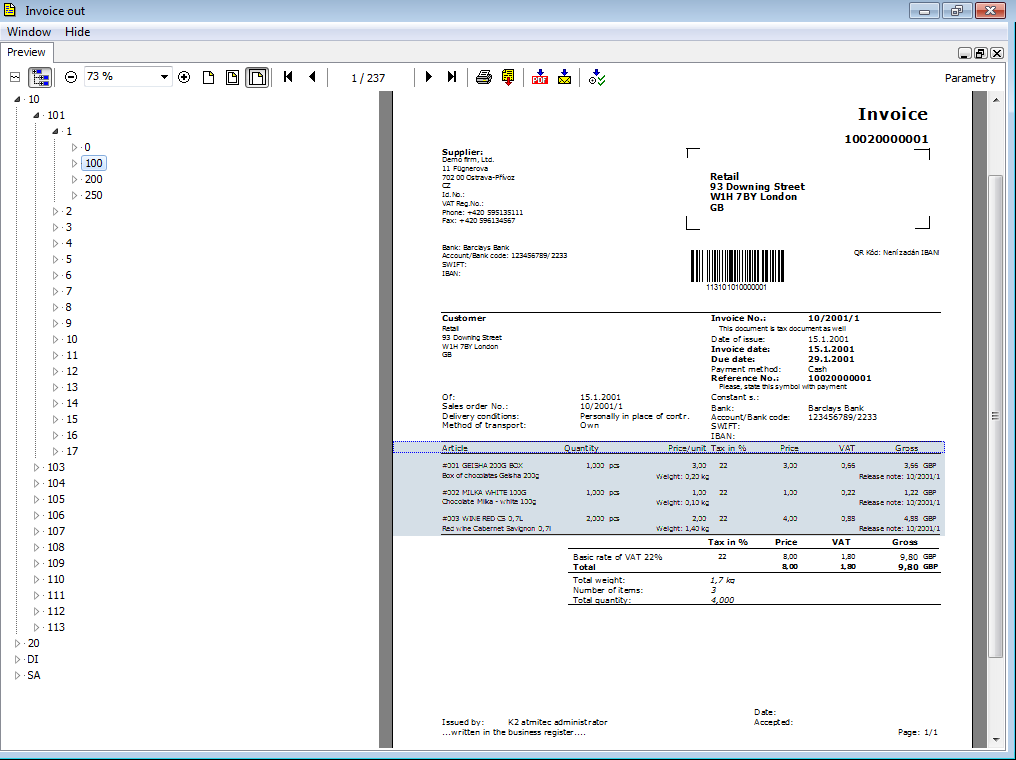Screen dimensions: 1016x760
Task: Click the zoom in plus icon
Action: pos(184,77)
